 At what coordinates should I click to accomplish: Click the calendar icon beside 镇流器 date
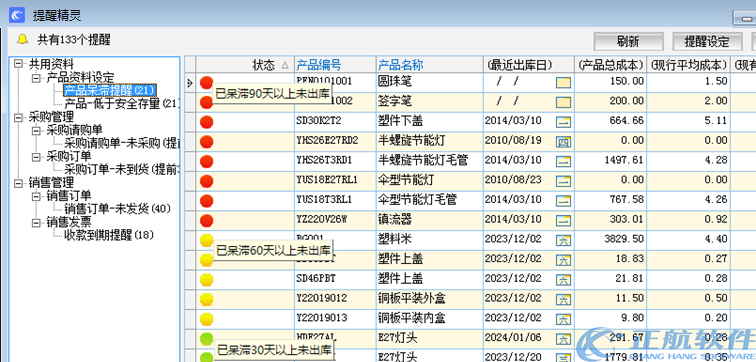[x=563, y=221]
